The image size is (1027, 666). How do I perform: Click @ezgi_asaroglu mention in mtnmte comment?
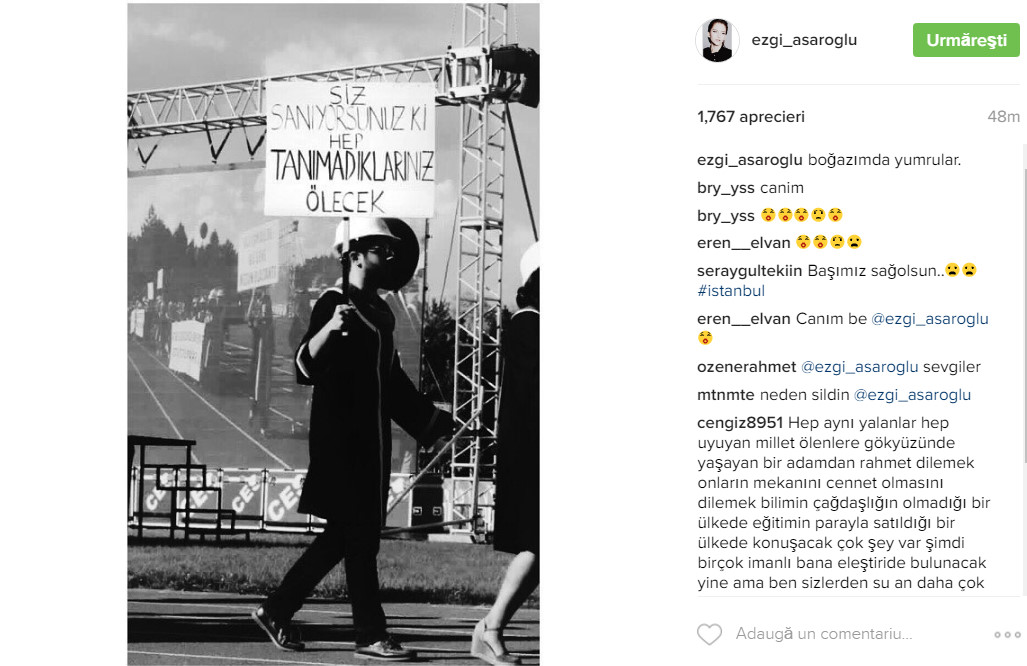point(912,395)
